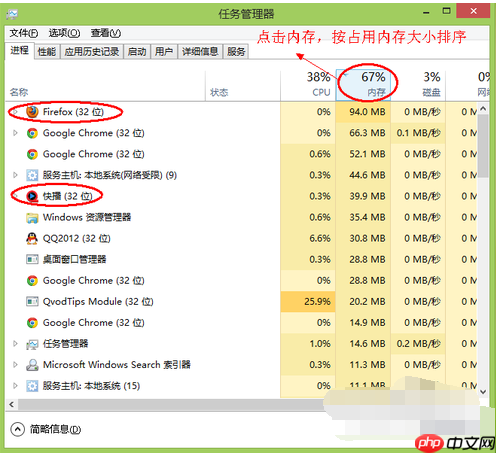Switch to the 详细信息 tab
Screen dimensions: 496x453
200,52
